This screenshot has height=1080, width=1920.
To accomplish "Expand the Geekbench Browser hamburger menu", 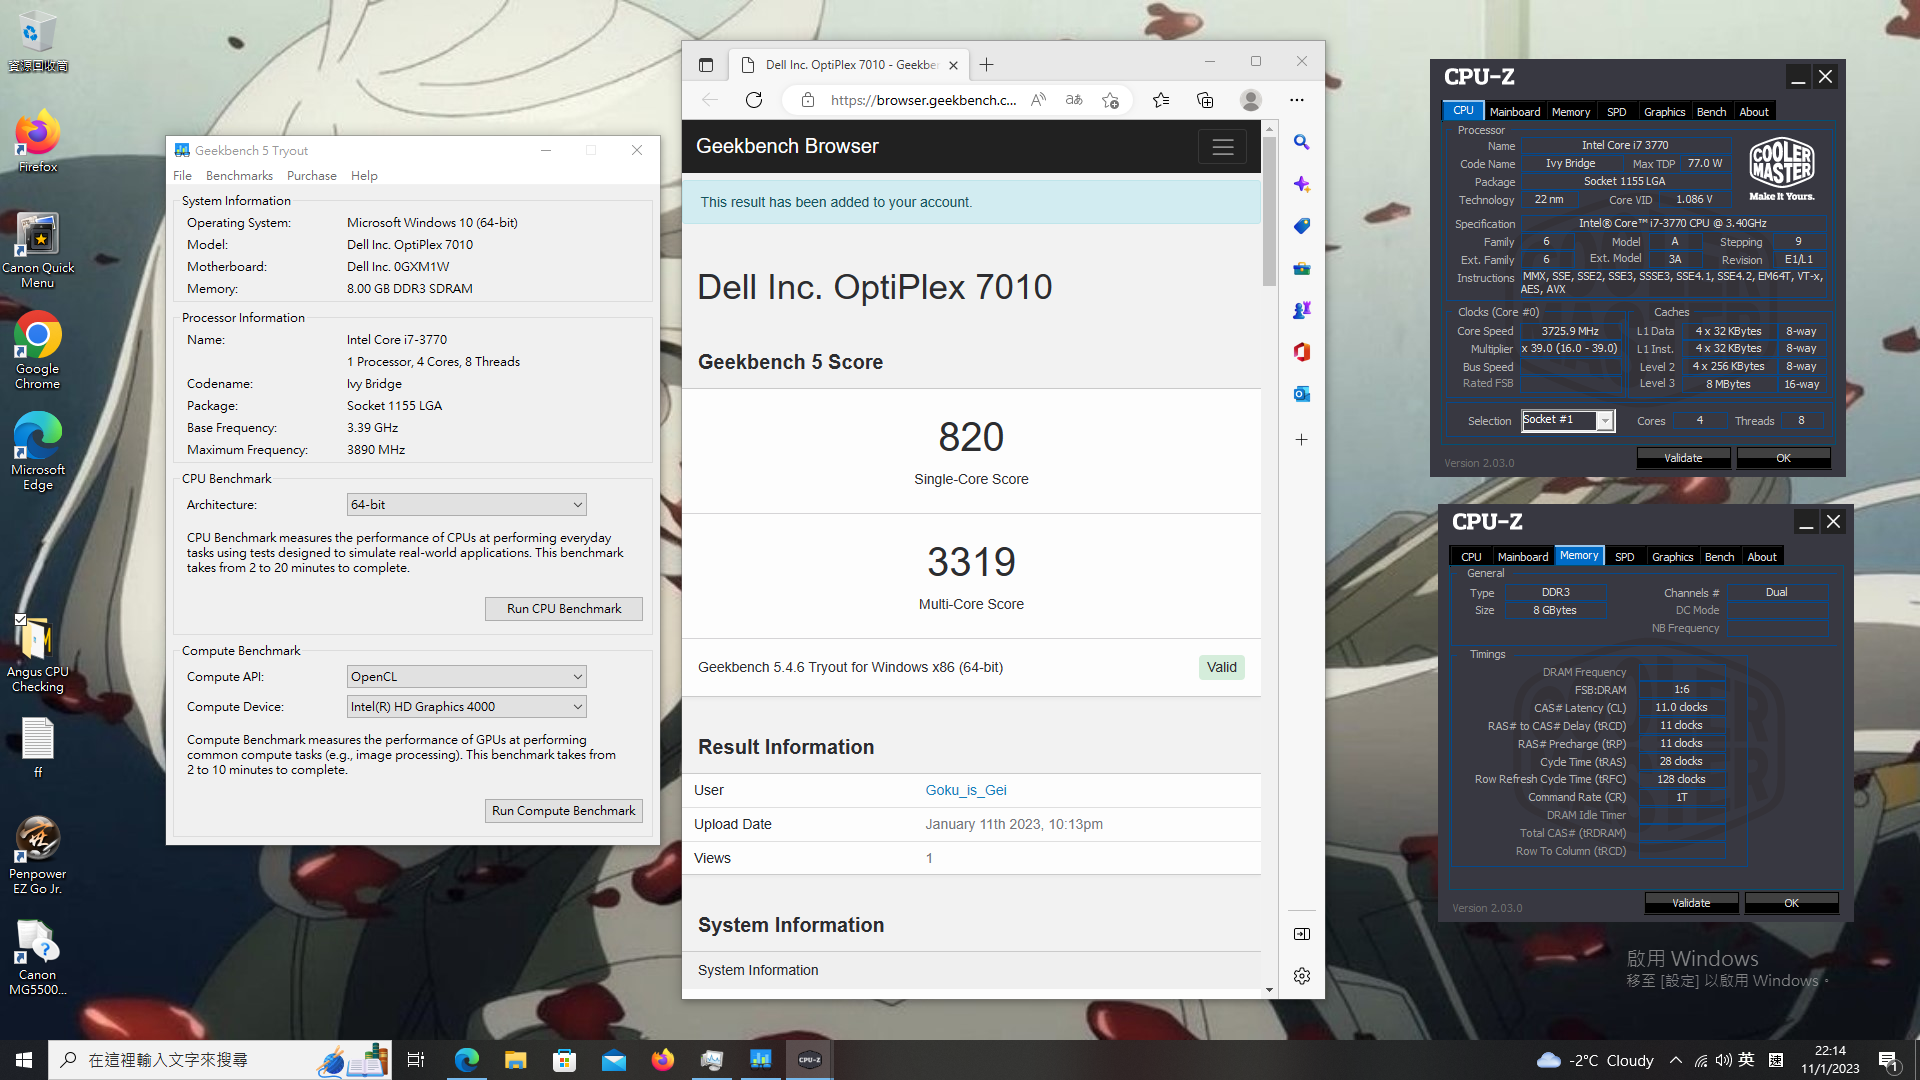I will coord(1222,147).
